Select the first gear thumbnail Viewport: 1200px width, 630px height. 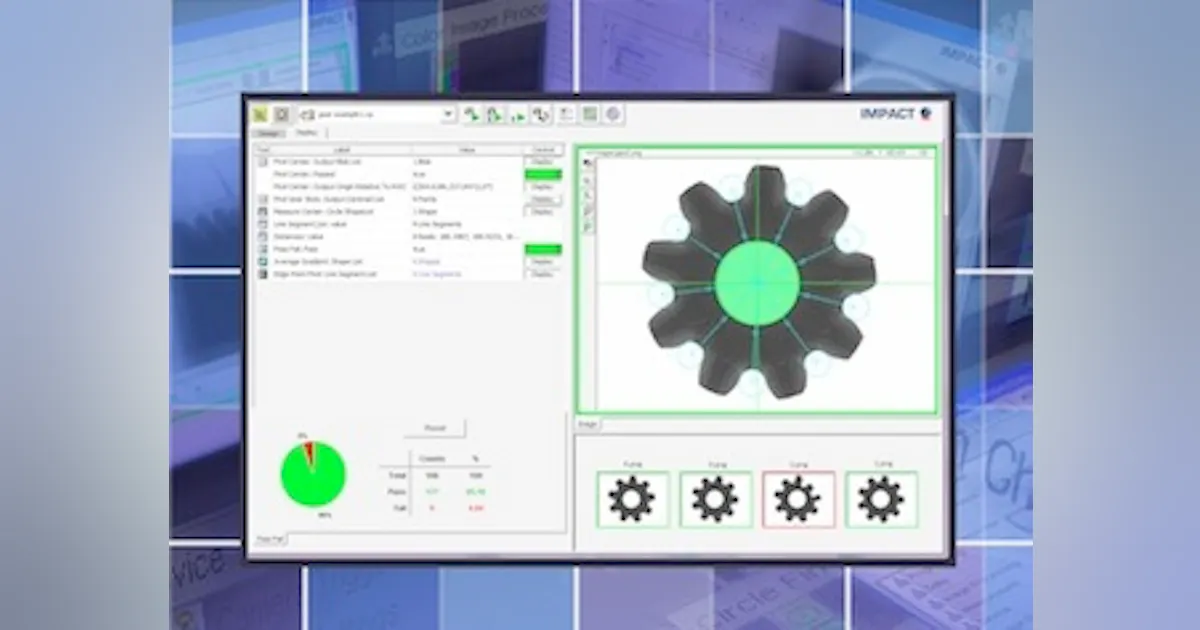632,499
